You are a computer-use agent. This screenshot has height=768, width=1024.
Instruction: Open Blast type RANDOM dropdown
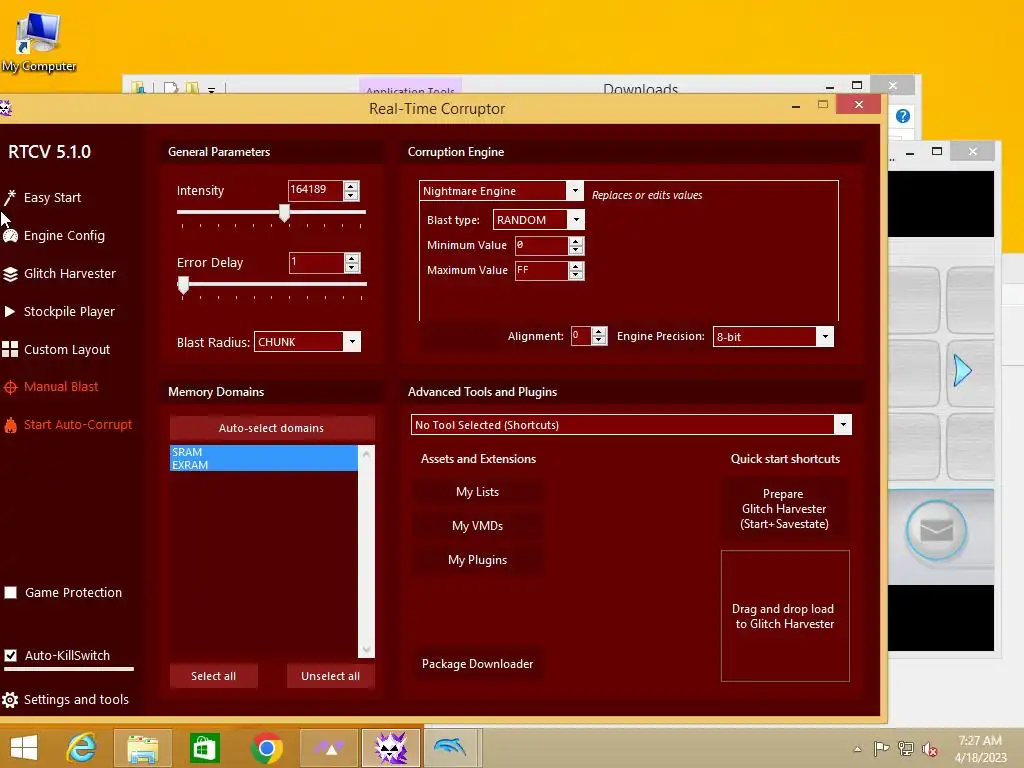[576, 220]
